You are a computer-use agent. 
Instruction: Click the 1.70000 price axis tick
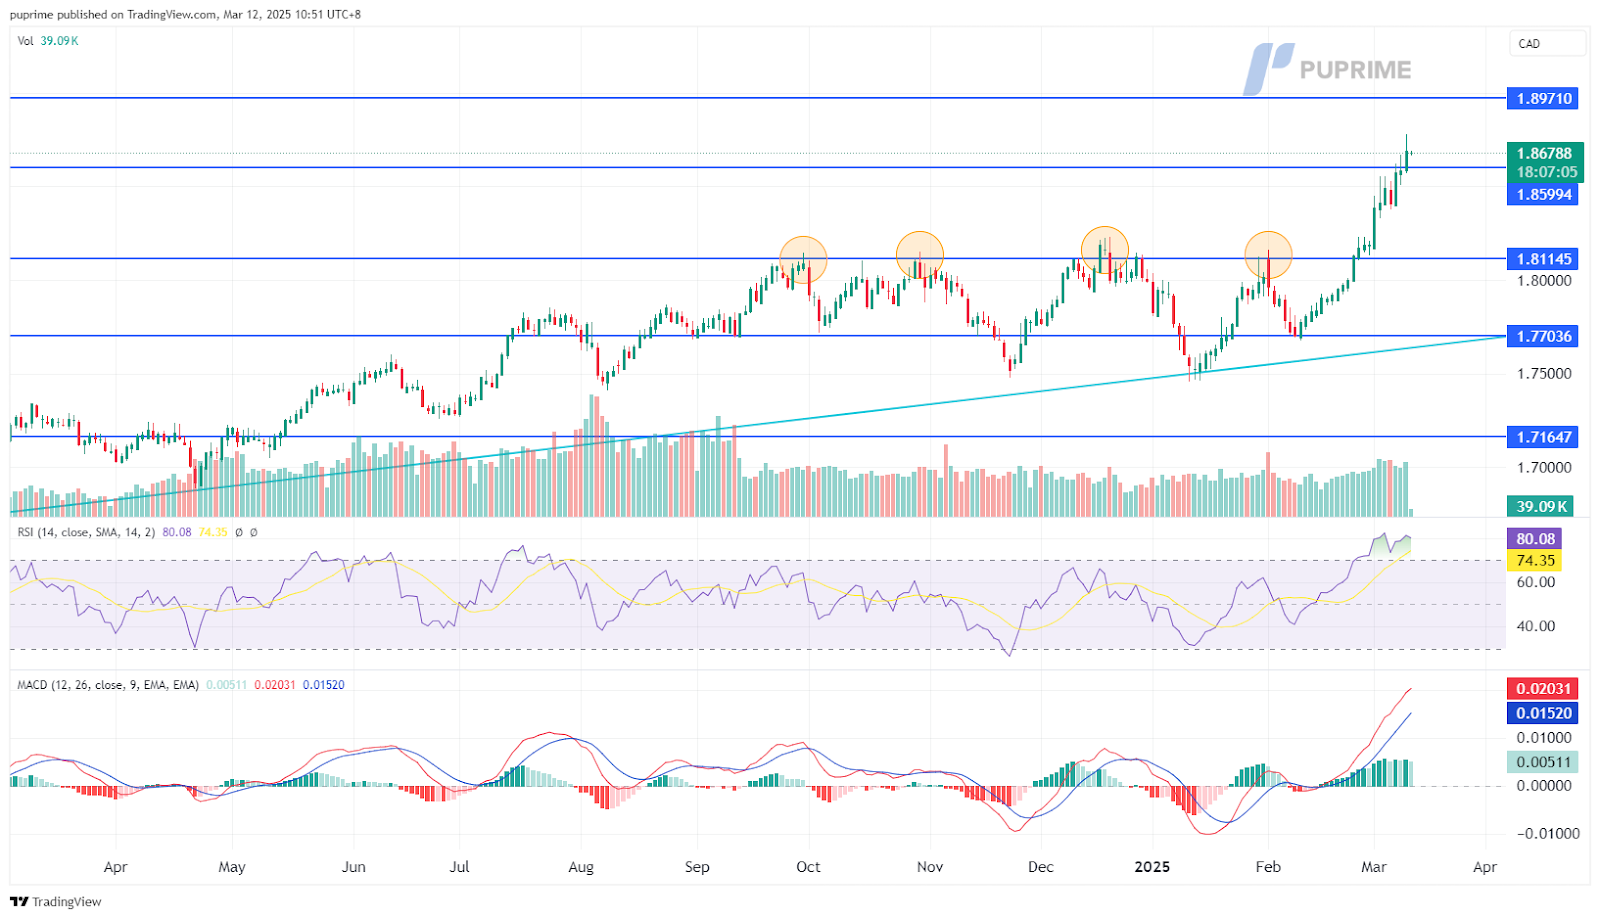coord(1544,467)
